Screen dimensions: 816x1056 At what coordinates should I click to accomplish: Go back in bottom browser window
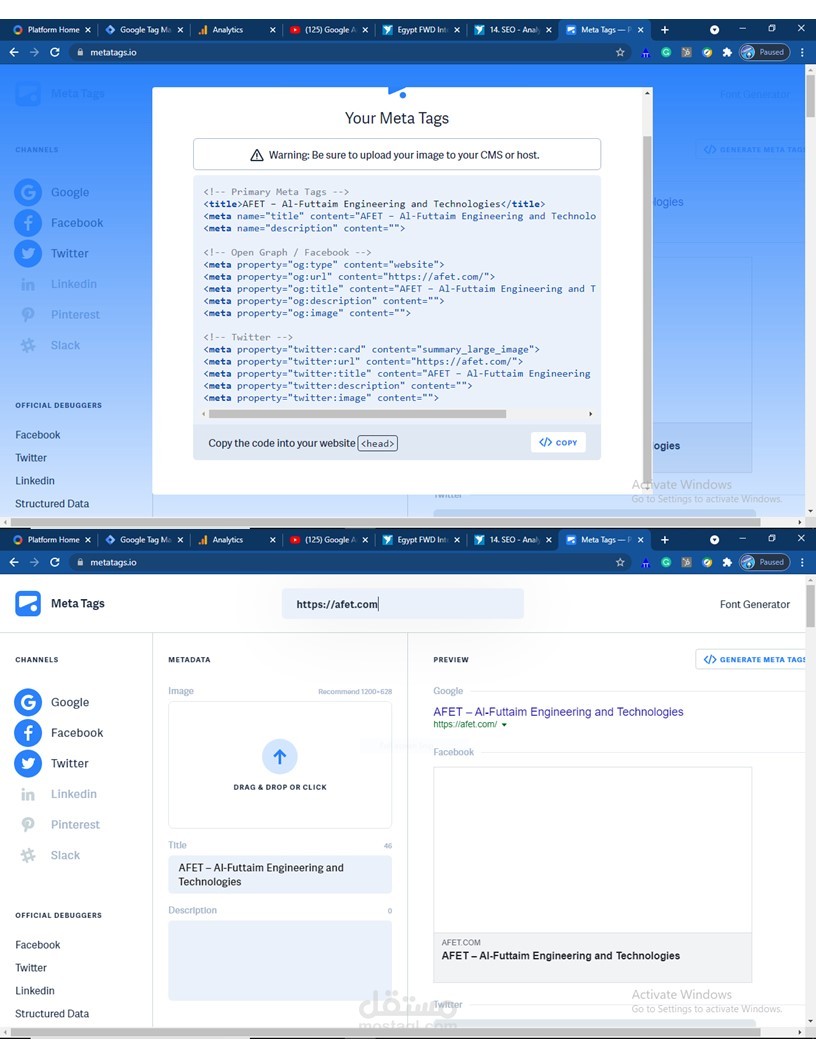[x=14, y=562]
